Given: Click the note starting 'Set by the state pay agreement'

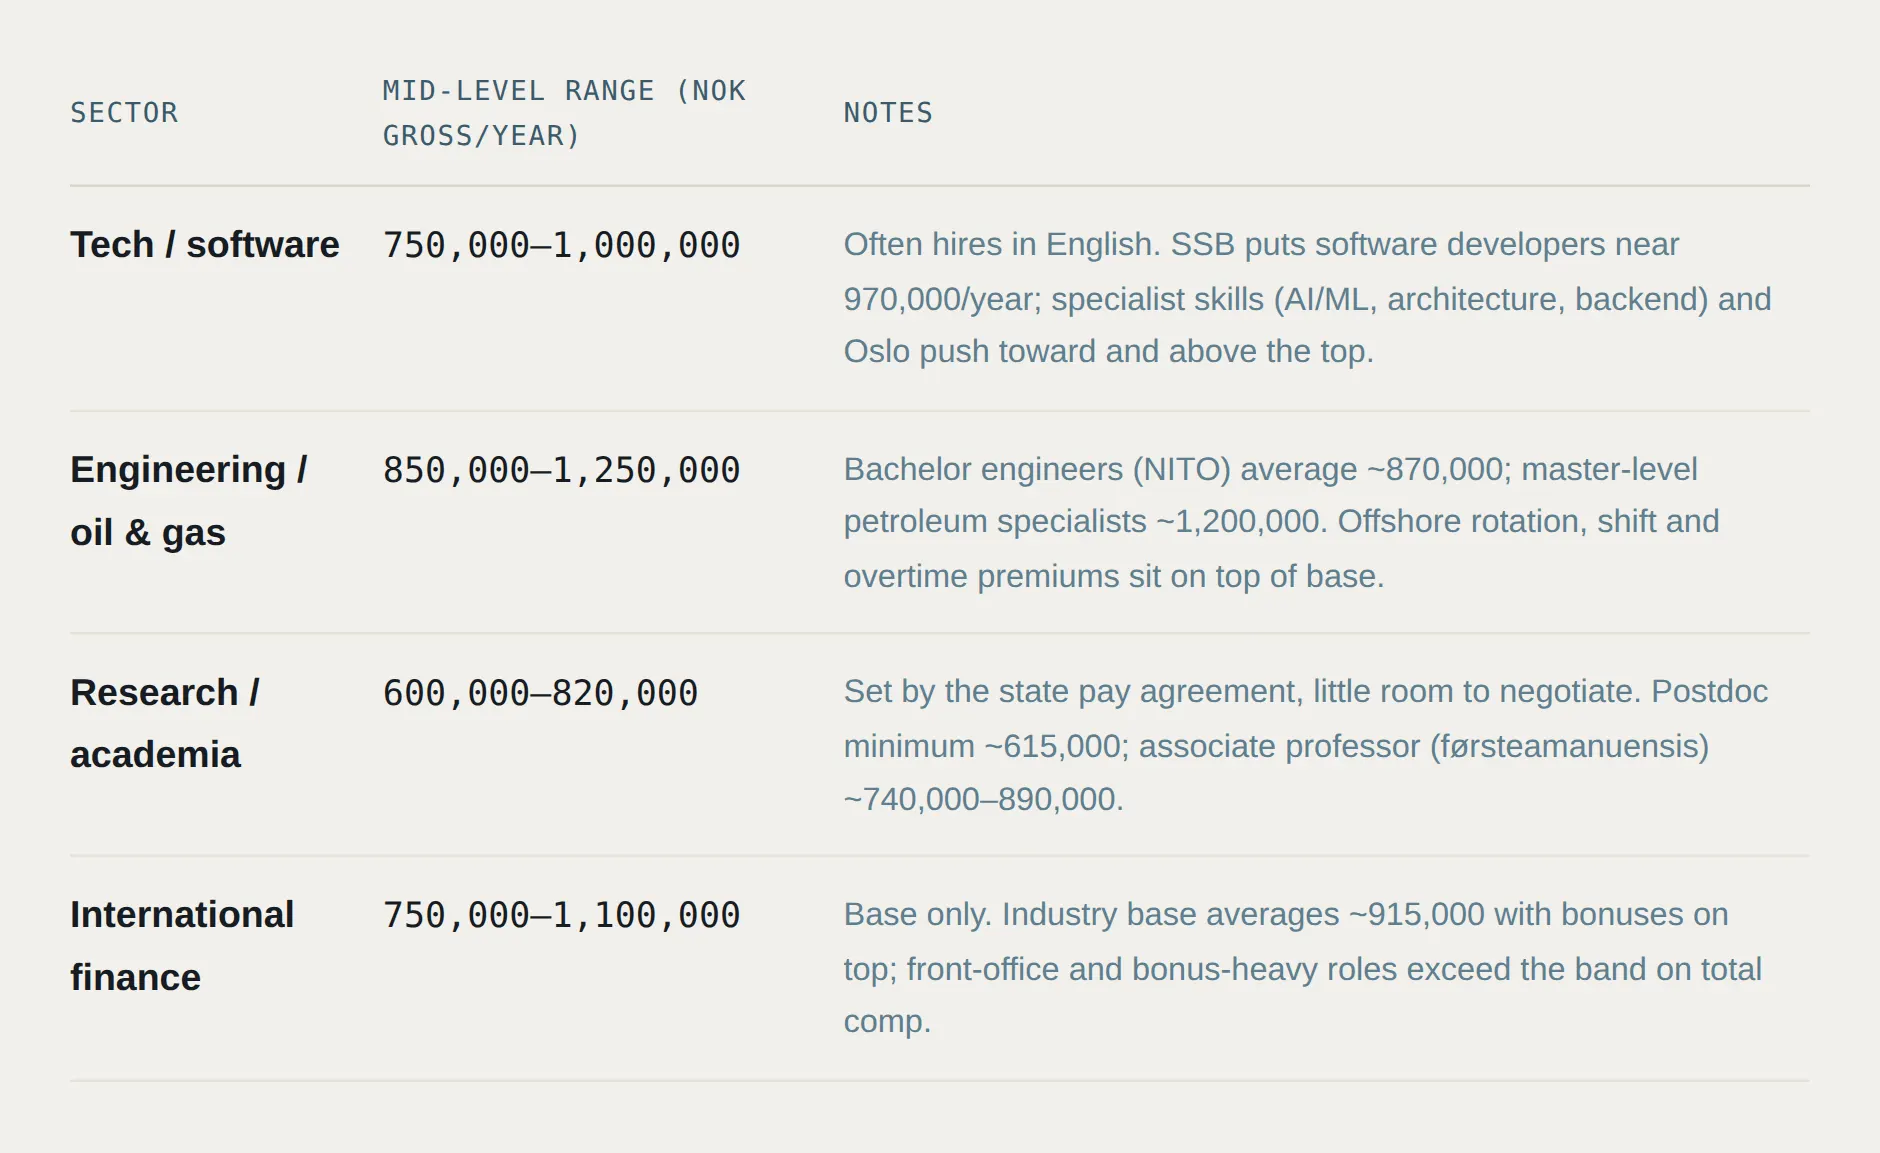Looking at the screenshot, I should [x=1305, y=745].
